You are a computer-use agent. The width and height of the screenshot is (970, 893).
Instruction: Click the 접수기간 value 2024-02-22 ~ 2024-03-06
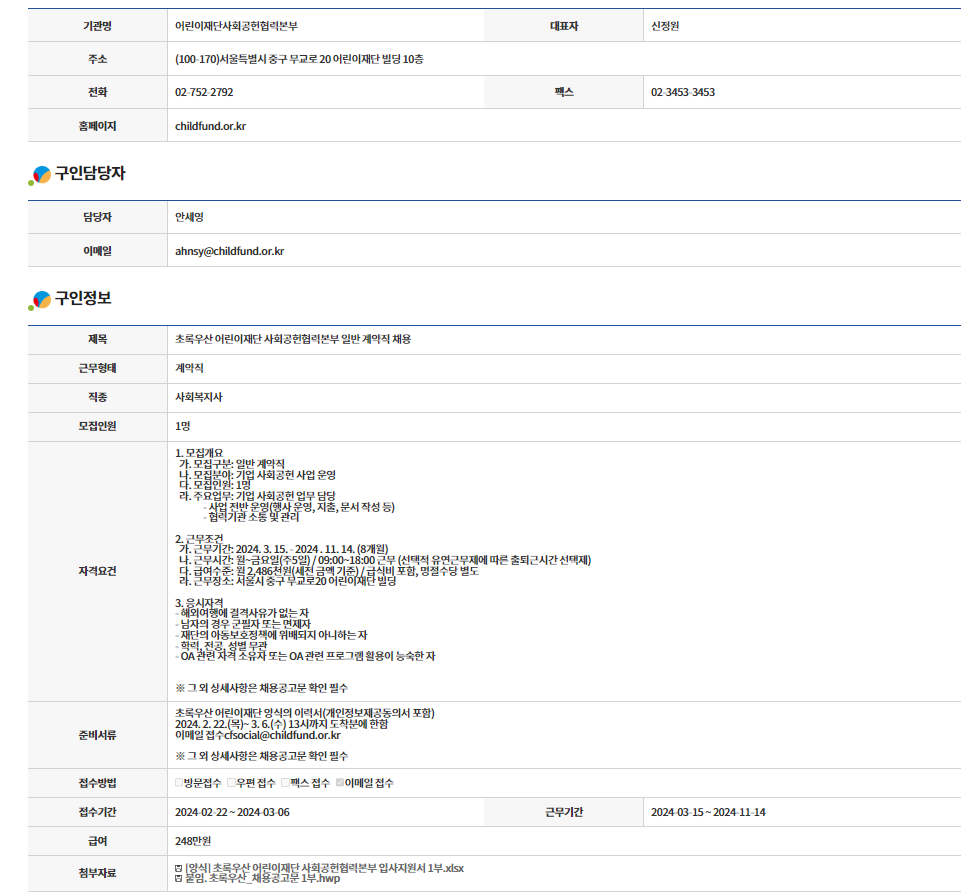point(232,812)
